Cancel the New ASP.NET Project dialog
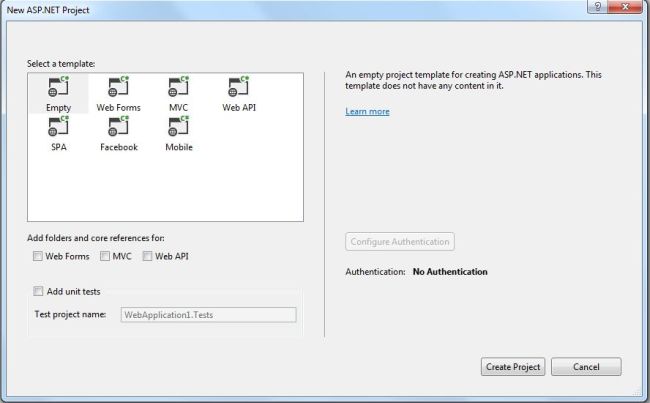650x403 pixels. pyautogui.click(x=586, y=367)
